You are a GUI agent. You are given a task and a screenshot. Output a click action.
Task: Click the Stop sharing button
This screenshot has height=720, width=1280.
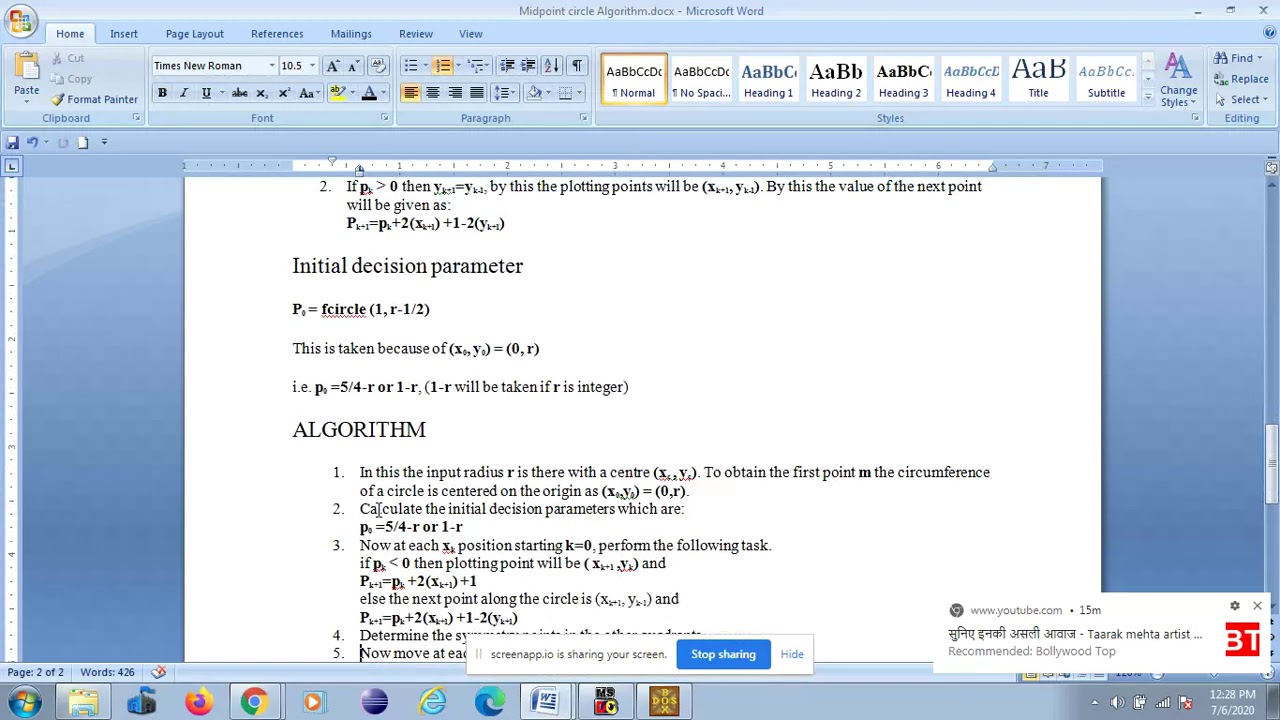pyautogui.click(x=723, y=654)
